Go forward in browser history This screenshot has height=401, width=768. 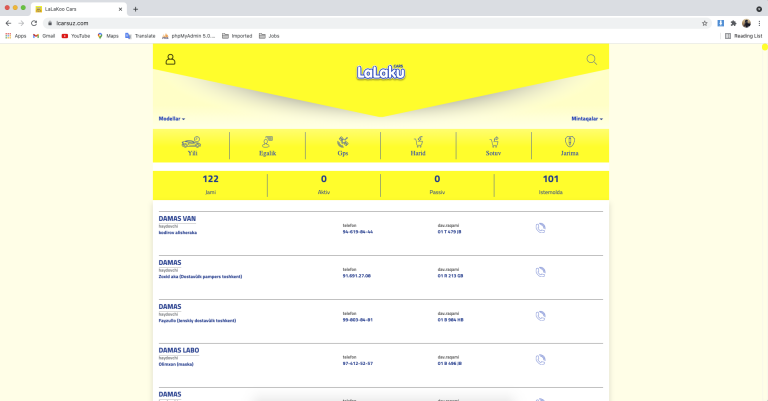click(x=21, y=23)
